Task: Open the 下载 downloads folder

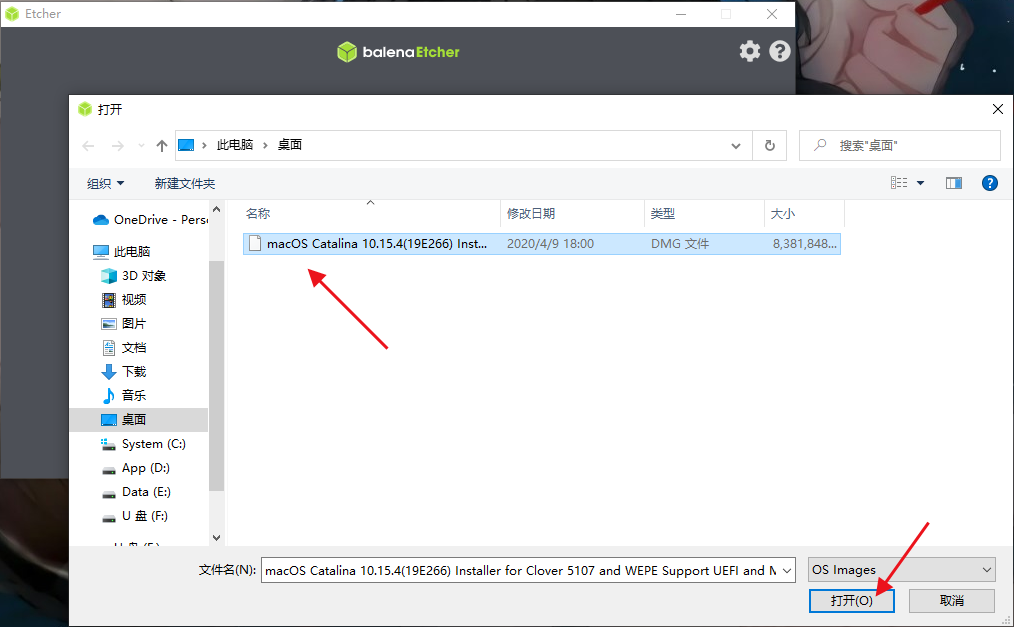Action: [133, 372]
